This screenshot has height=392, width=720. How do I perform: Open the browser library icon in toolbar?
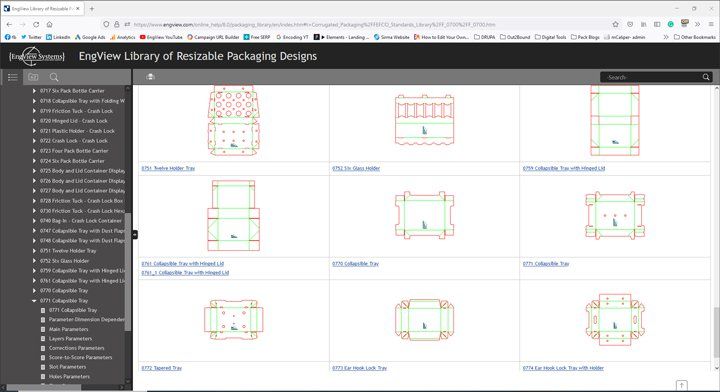coord(643,24)
